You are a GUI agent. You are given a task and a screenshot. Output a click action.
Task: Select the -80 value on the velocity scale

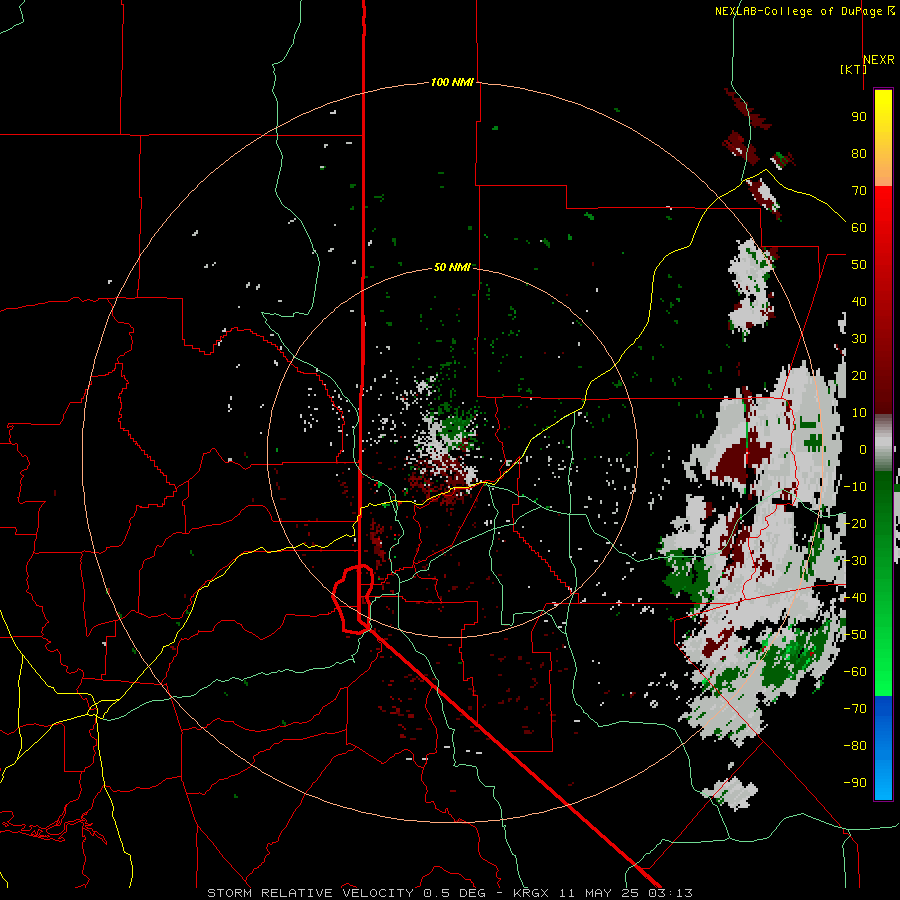click(x=855, y=746)
